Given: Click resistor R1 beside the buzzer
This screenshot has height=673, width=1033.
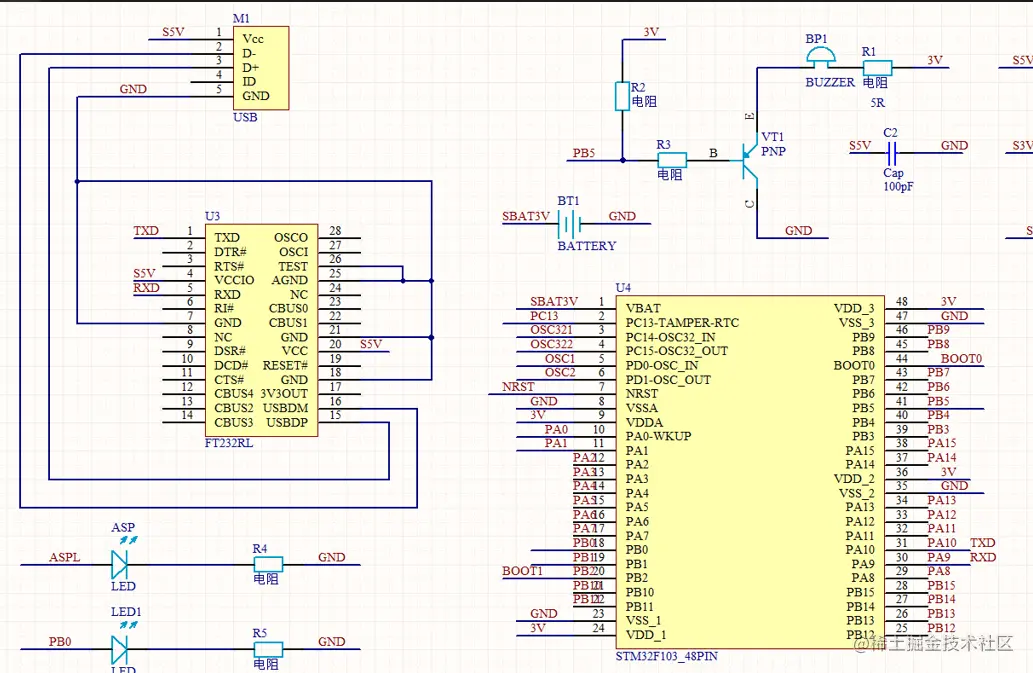Looking at the screenshot, I should (878, 67).
